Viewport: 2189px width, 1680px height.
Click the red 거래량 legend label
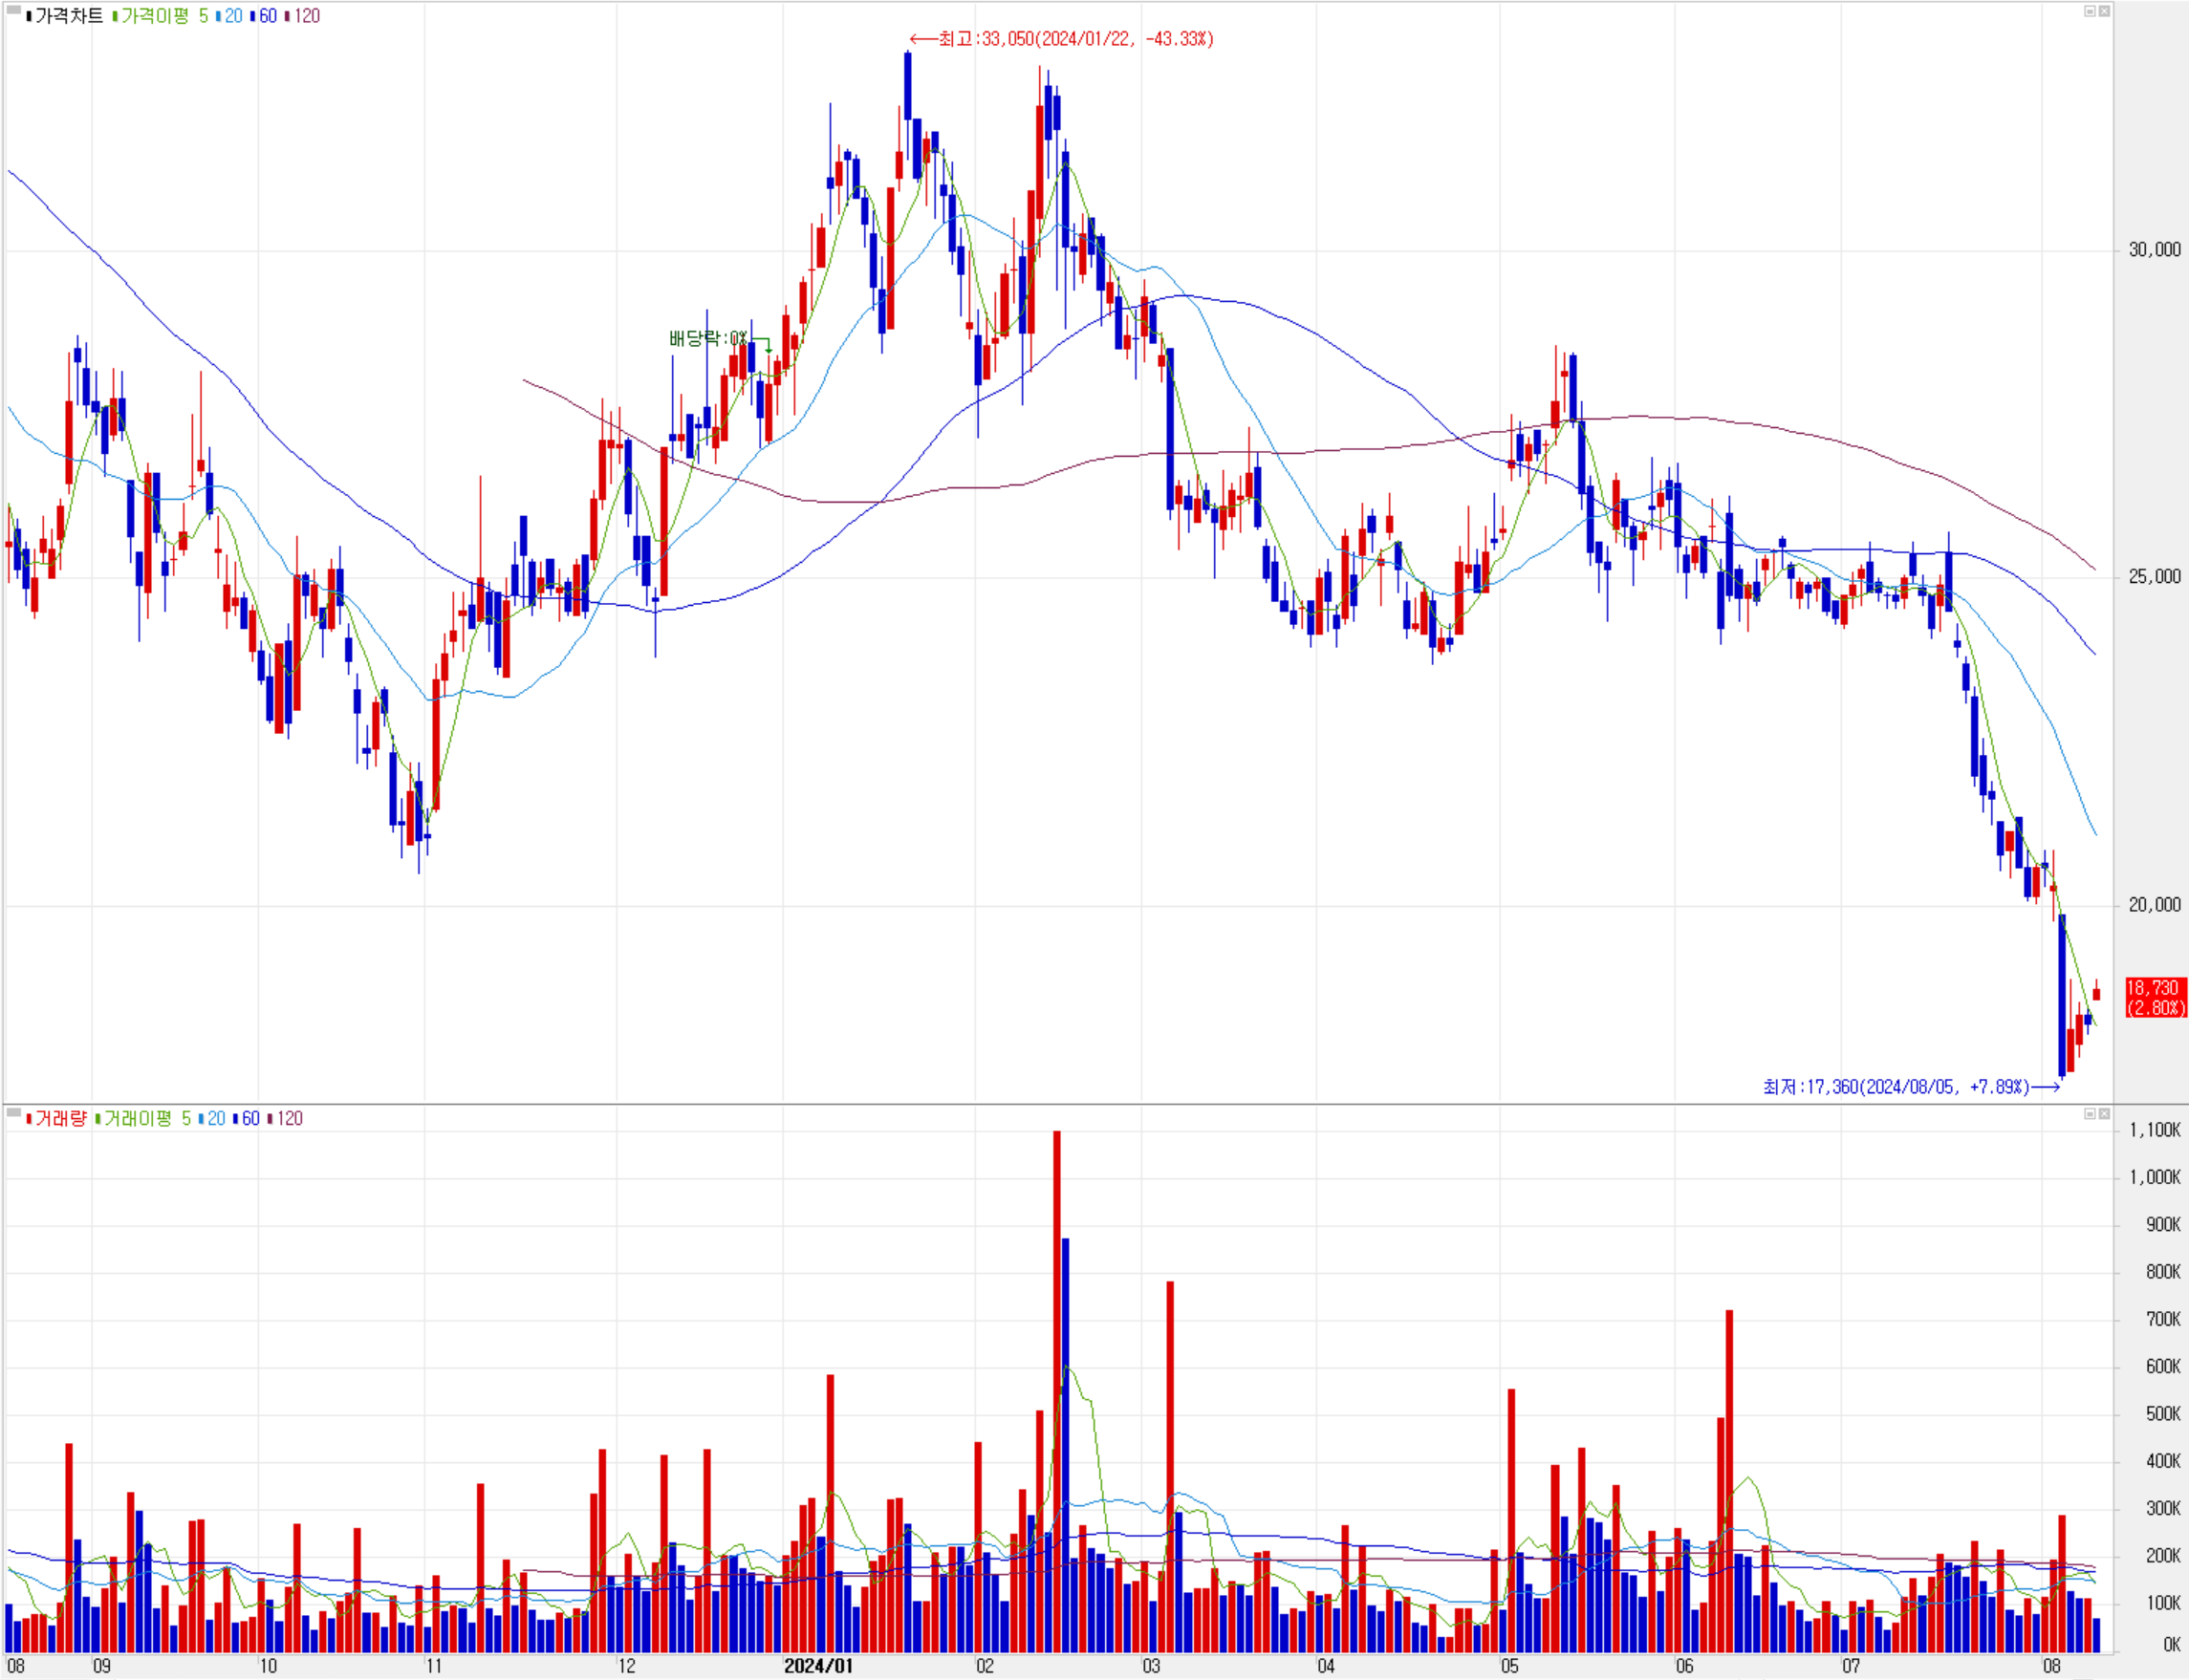(x=60, y=1118)
